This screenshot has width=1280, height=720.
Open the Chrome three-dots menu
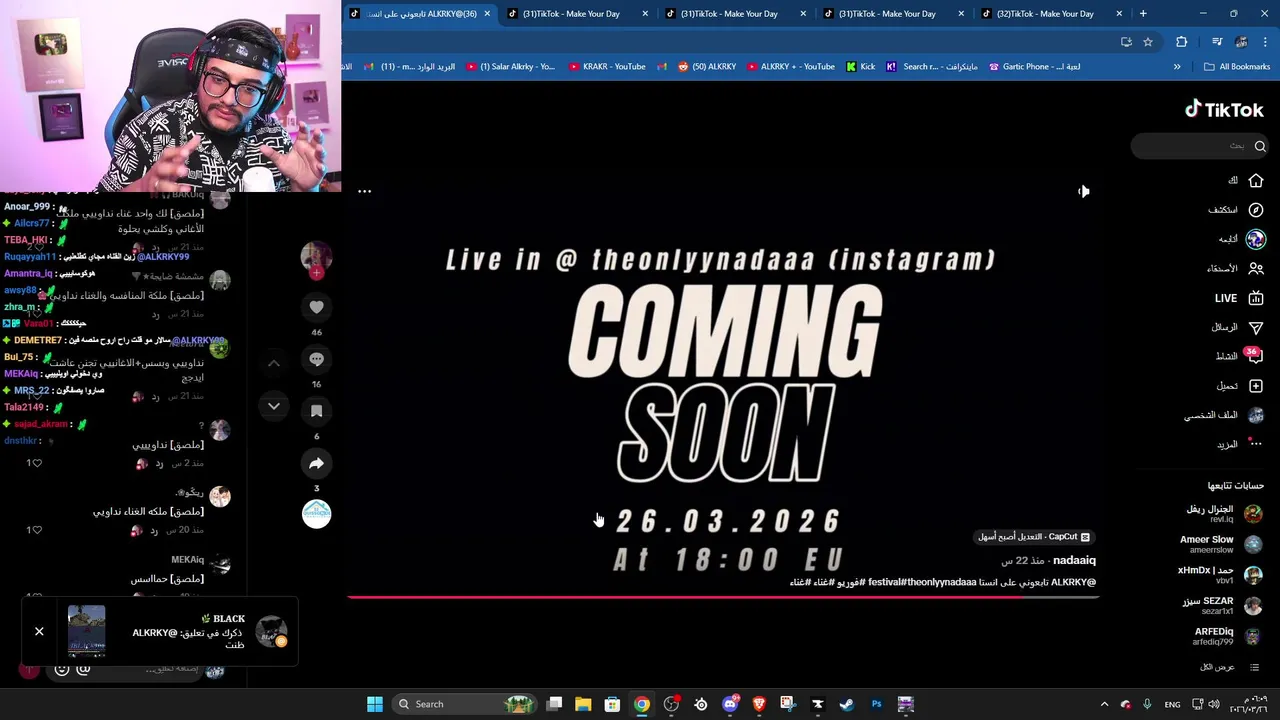coord(1266,42)
